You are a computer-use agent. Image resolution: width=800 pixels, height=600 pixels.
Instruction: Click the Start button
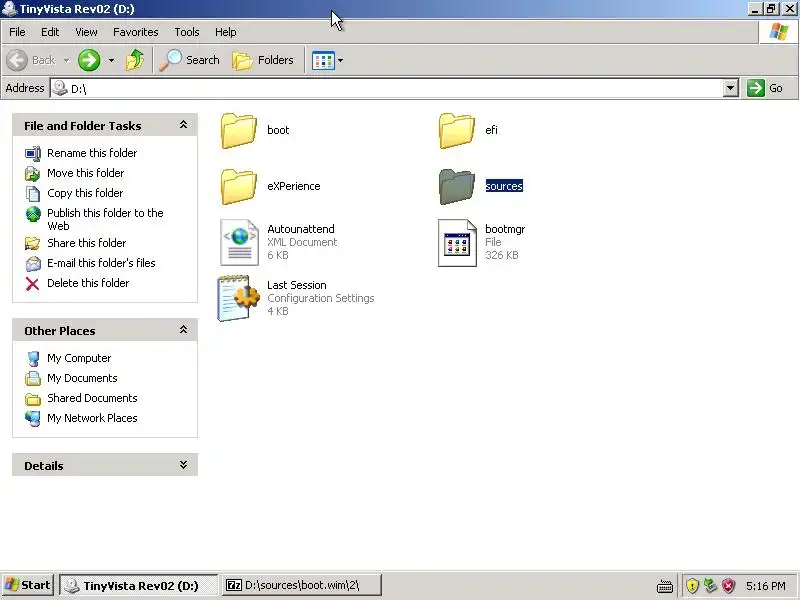(x=28, y=585)
